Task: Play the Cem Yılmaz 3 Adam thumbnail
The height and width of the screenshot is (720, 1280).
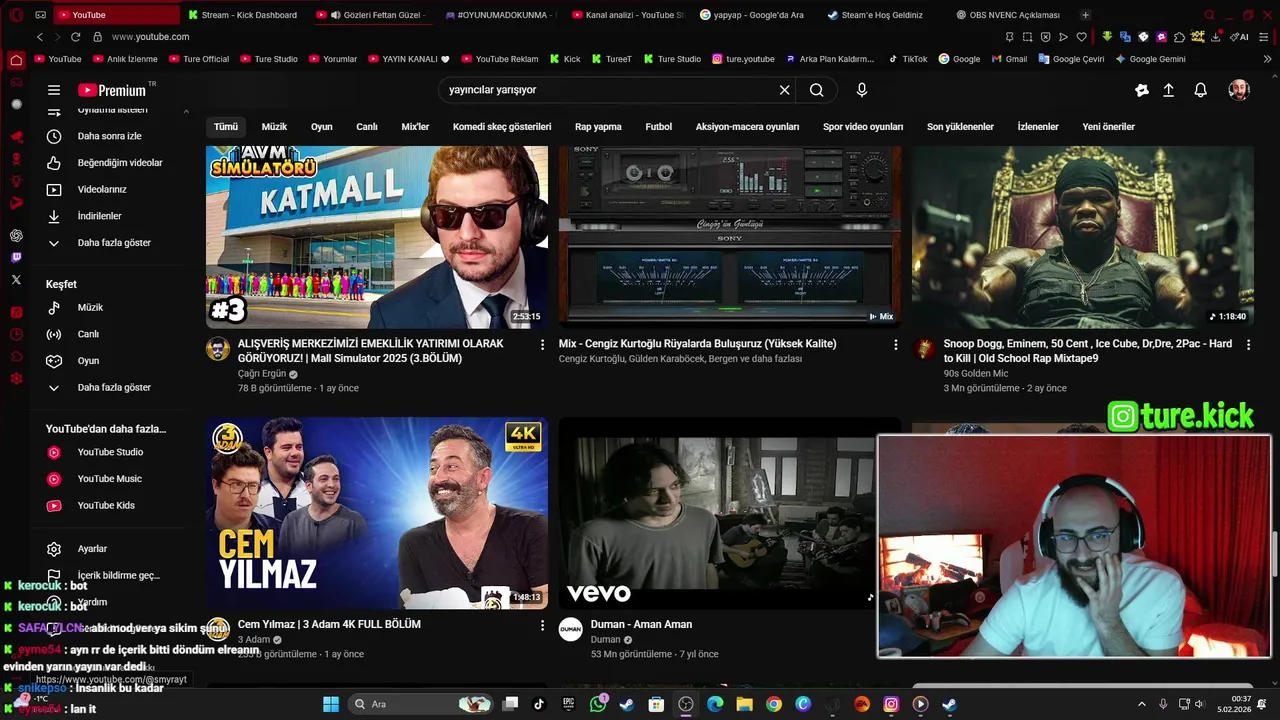Action: 377,513
